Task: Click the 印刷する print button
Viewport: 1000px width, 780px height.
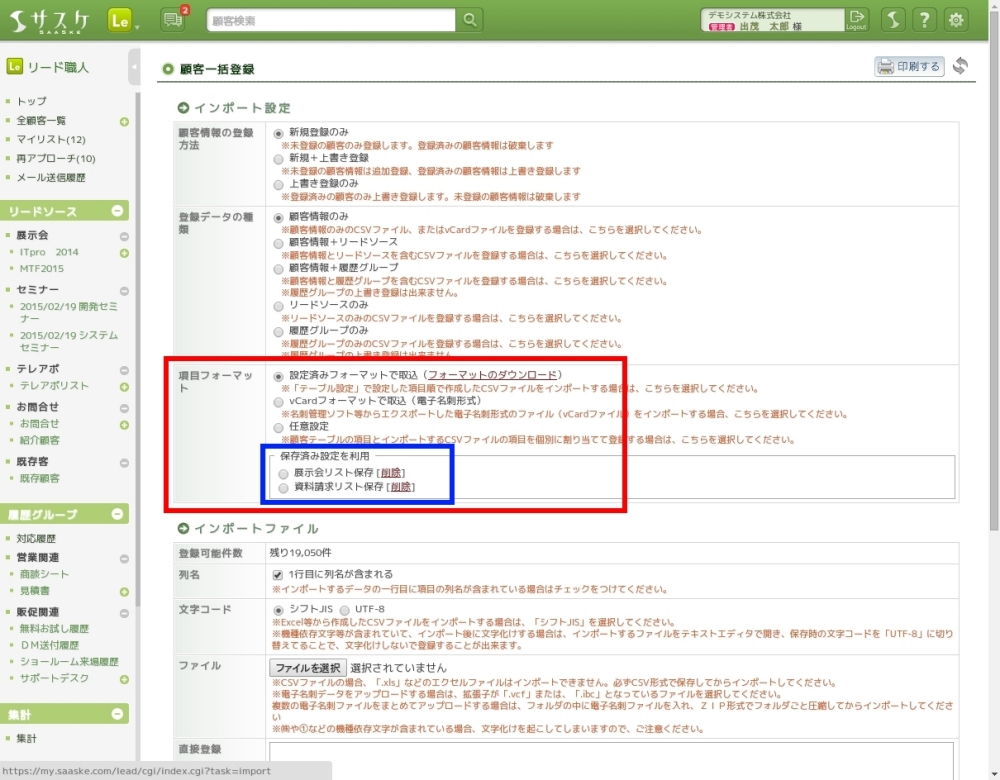Action: 909,66
